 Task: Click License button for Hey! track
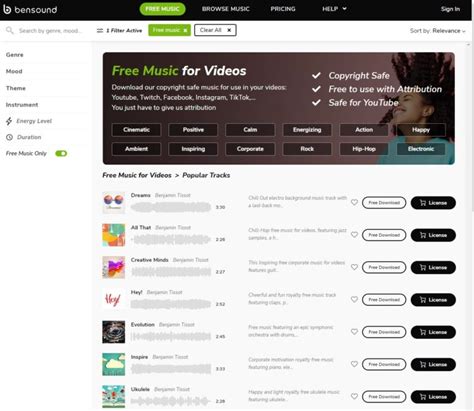pos(433,300)
